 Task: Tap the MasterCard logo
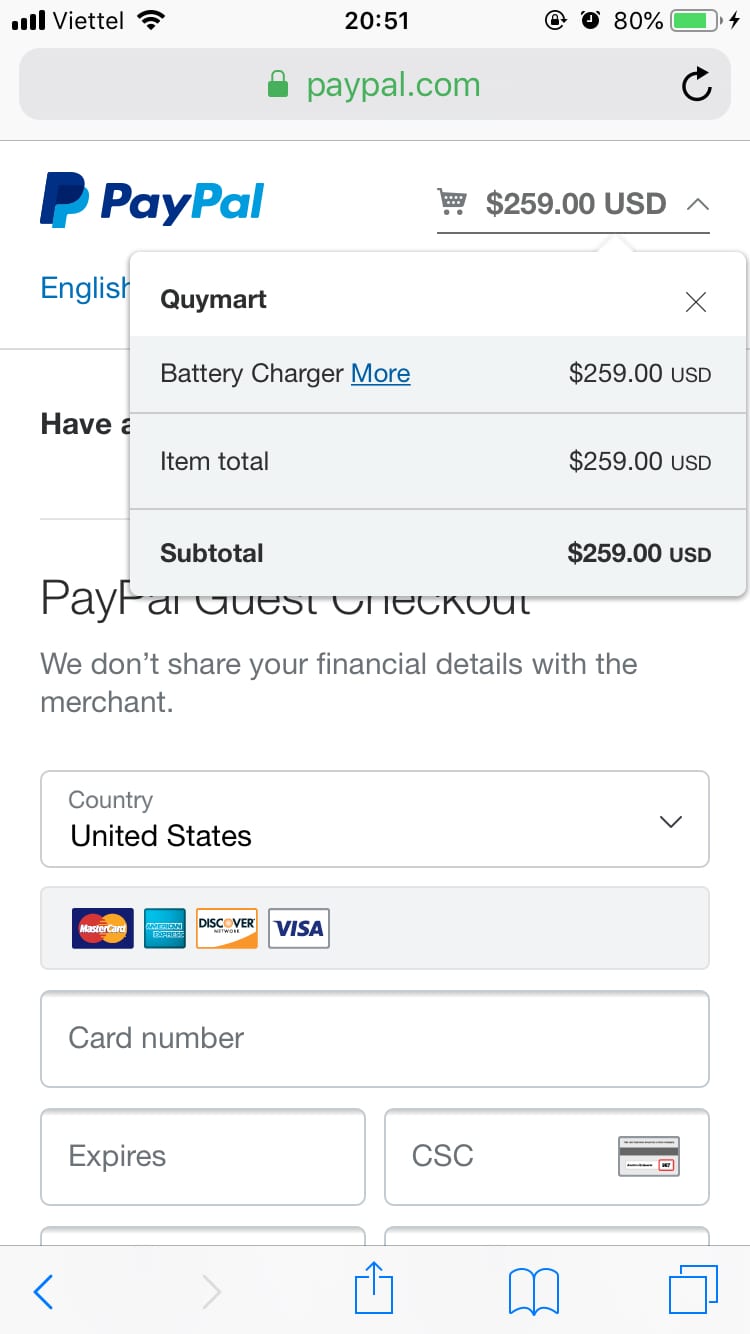(103, 928)
